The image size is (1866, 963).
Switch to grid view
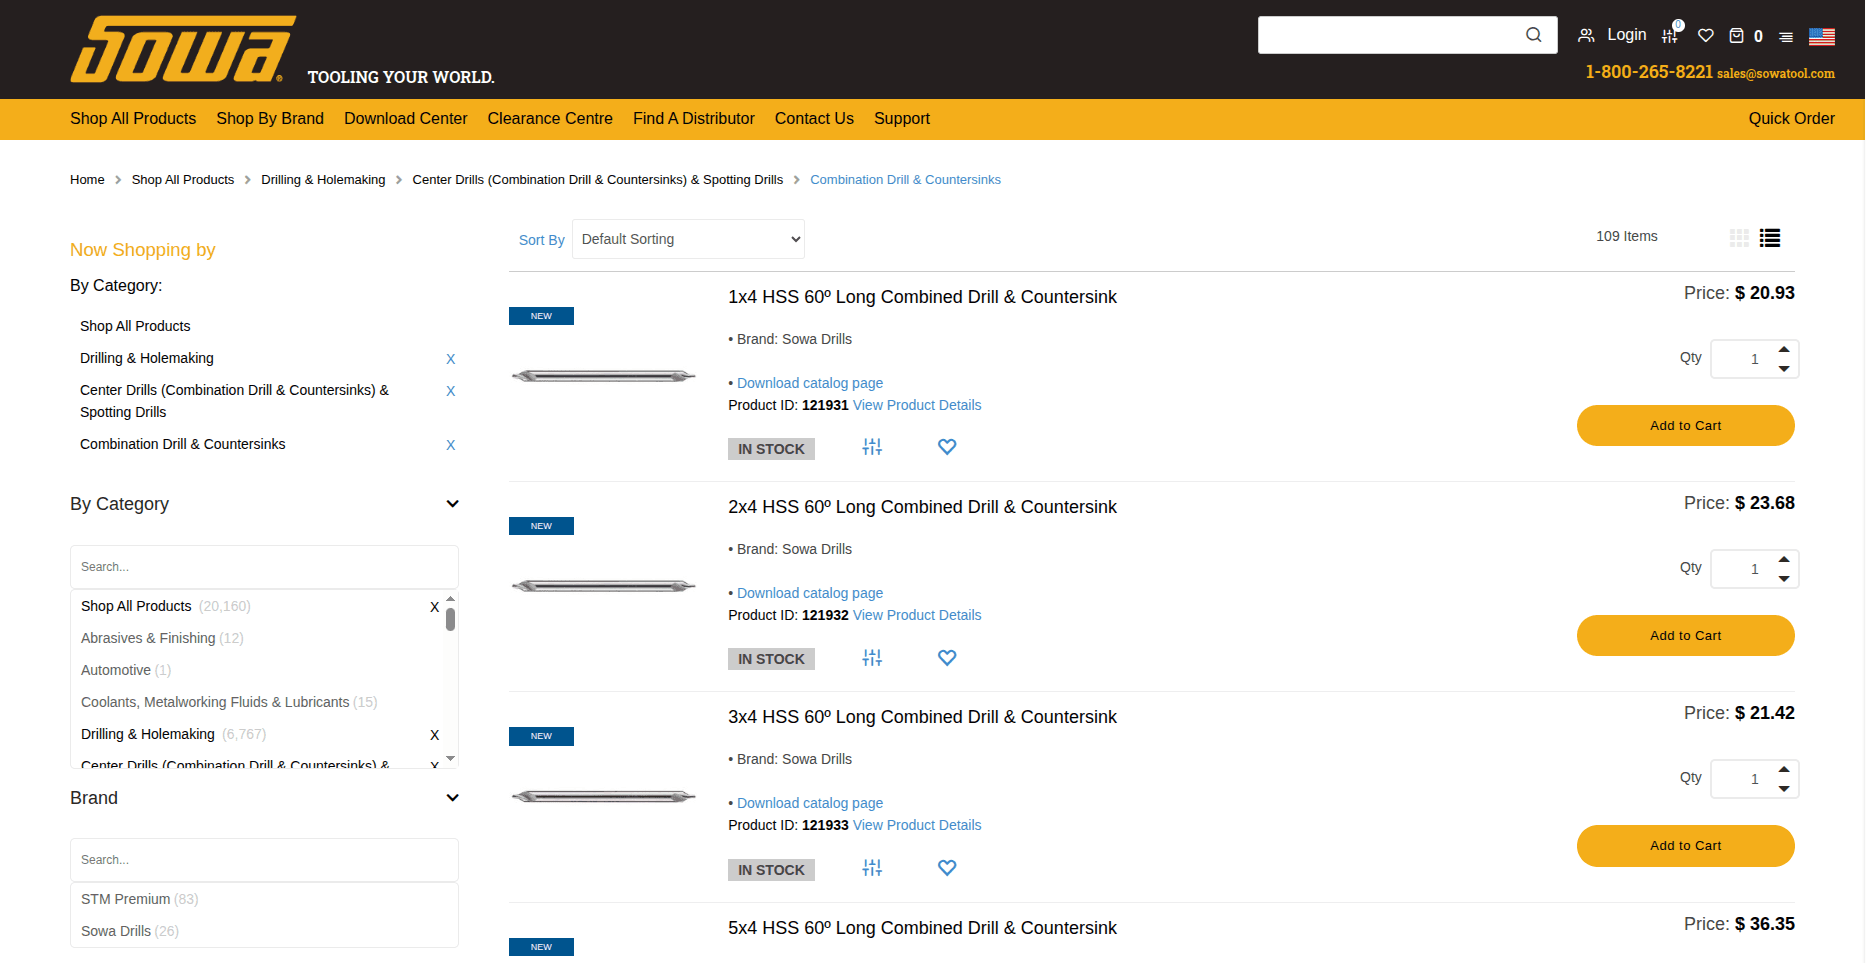coord(1740,237)
